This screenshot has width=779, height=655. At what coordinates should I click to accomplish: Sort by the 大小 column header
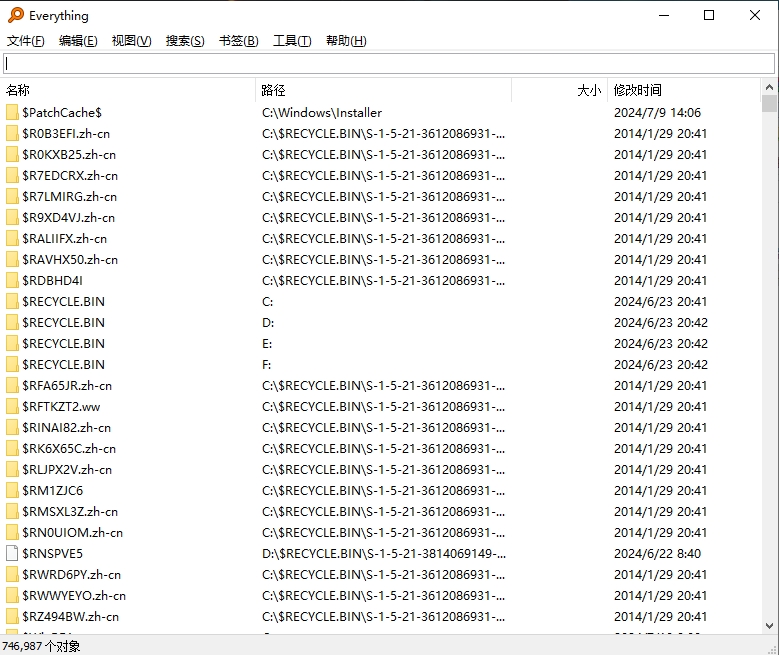559,90
